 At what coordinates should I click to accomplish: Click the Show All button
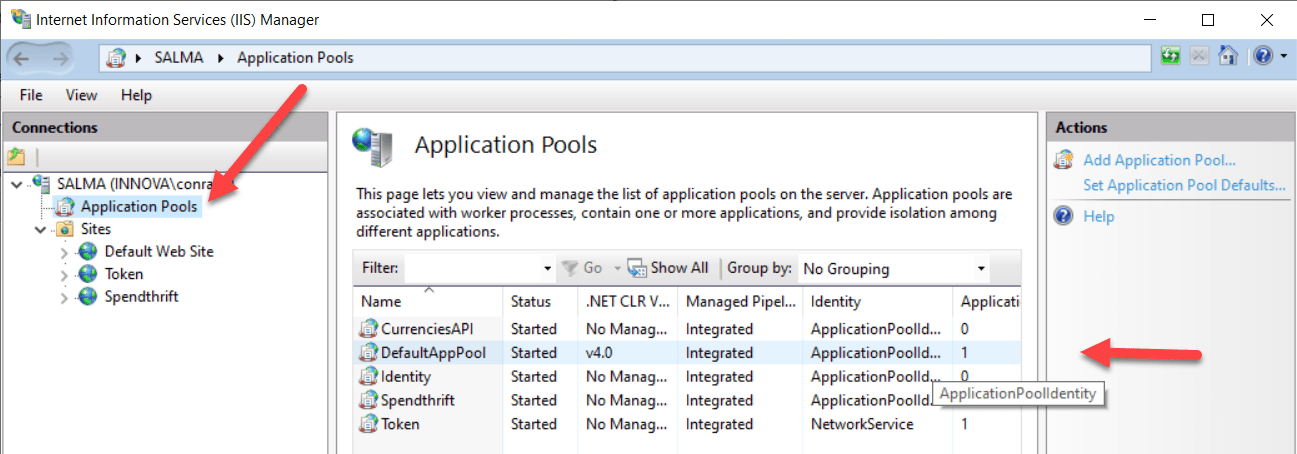[678, 268]
